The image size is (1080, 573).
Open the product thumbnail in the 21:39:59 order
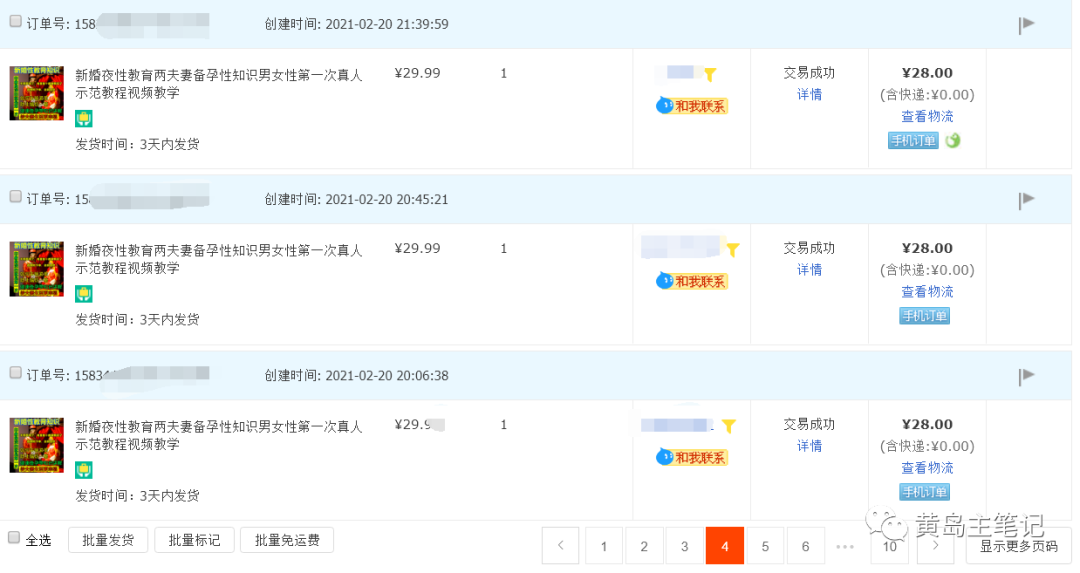(37, 93)
